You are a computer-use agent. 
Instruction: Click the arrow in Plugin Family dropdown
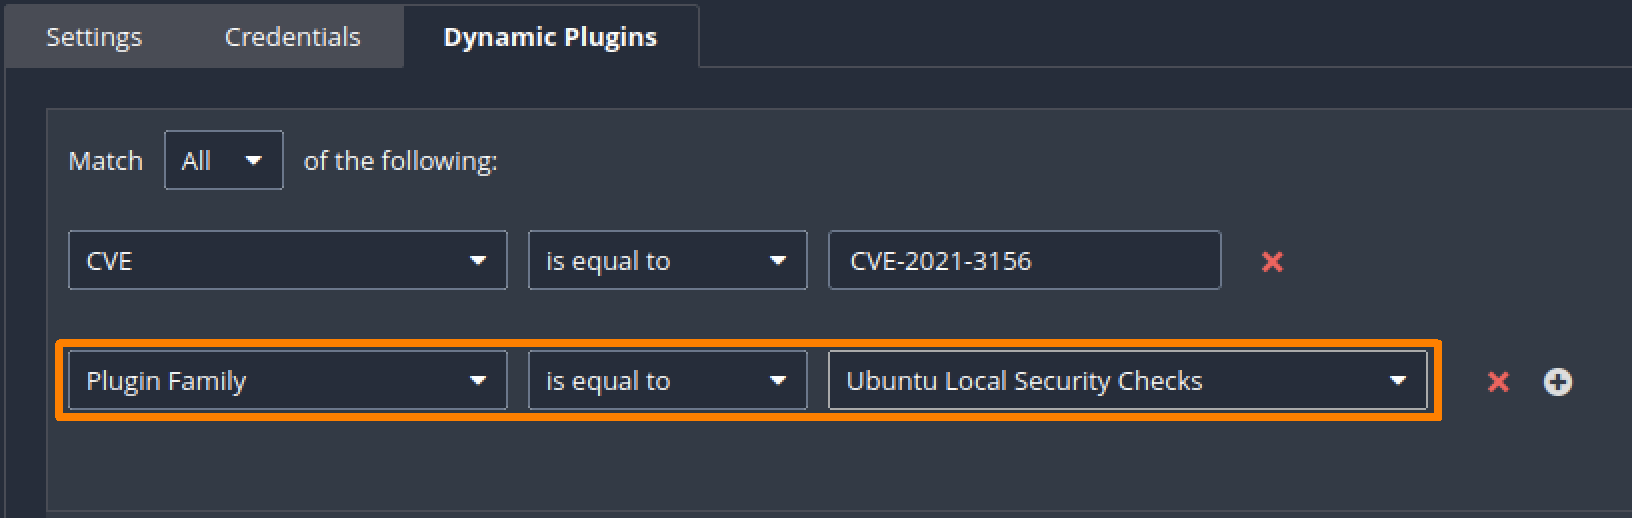click(x=478, y=381)
